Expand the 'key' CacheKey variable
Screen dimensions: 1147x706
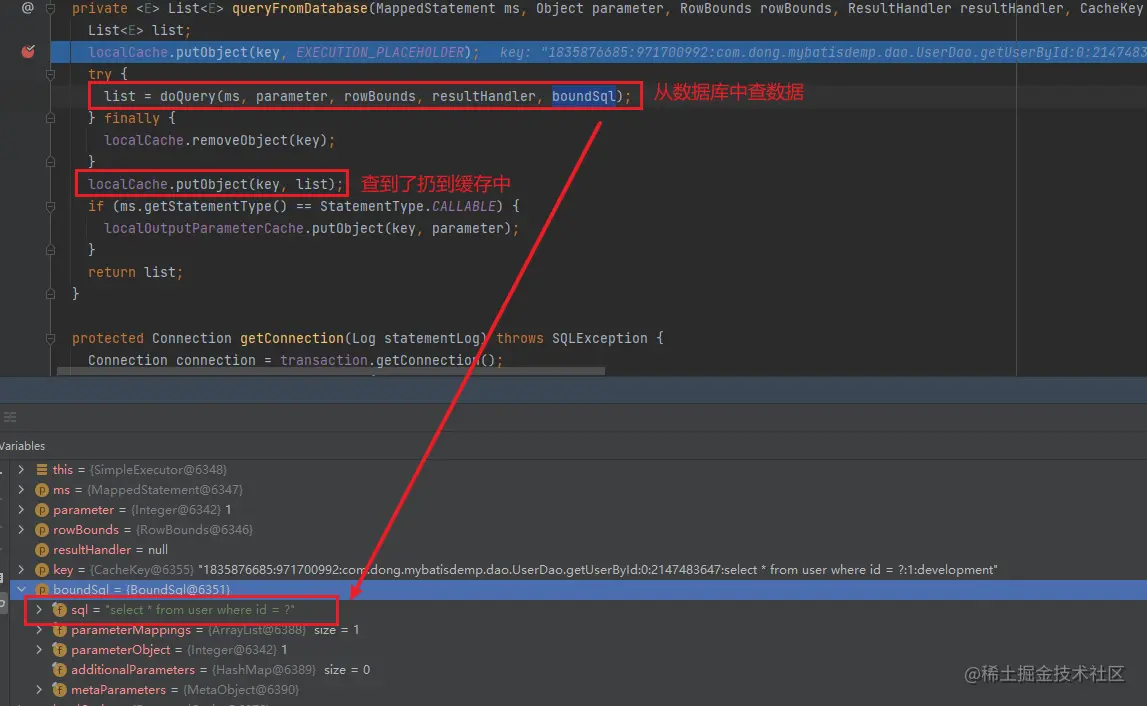click(21, 569)
